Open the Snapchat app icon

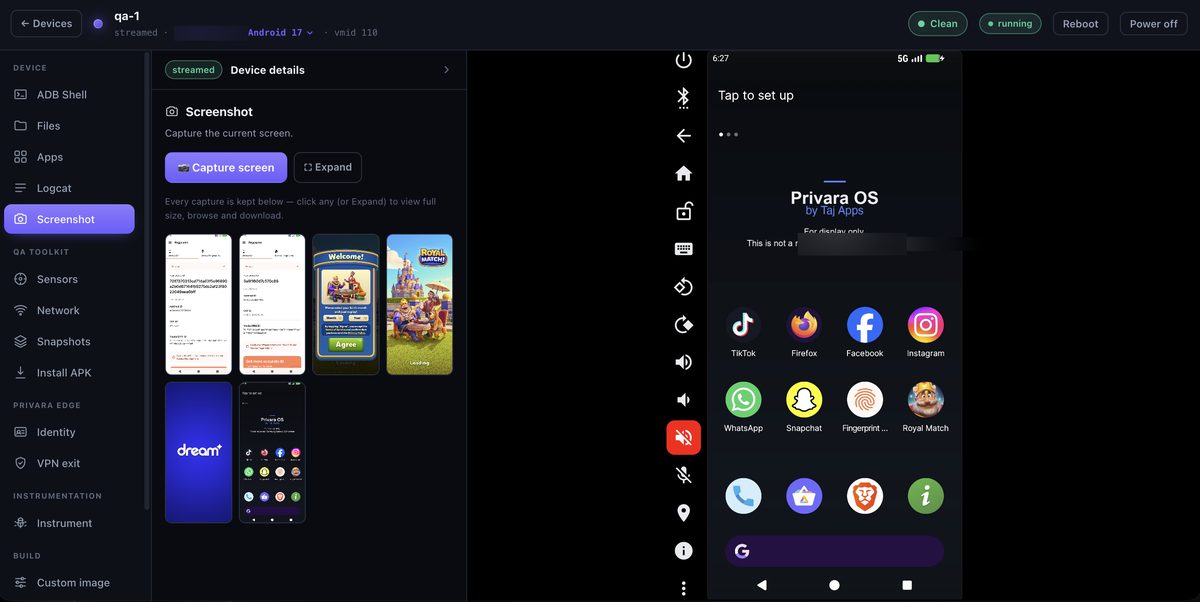click(804, 400)
